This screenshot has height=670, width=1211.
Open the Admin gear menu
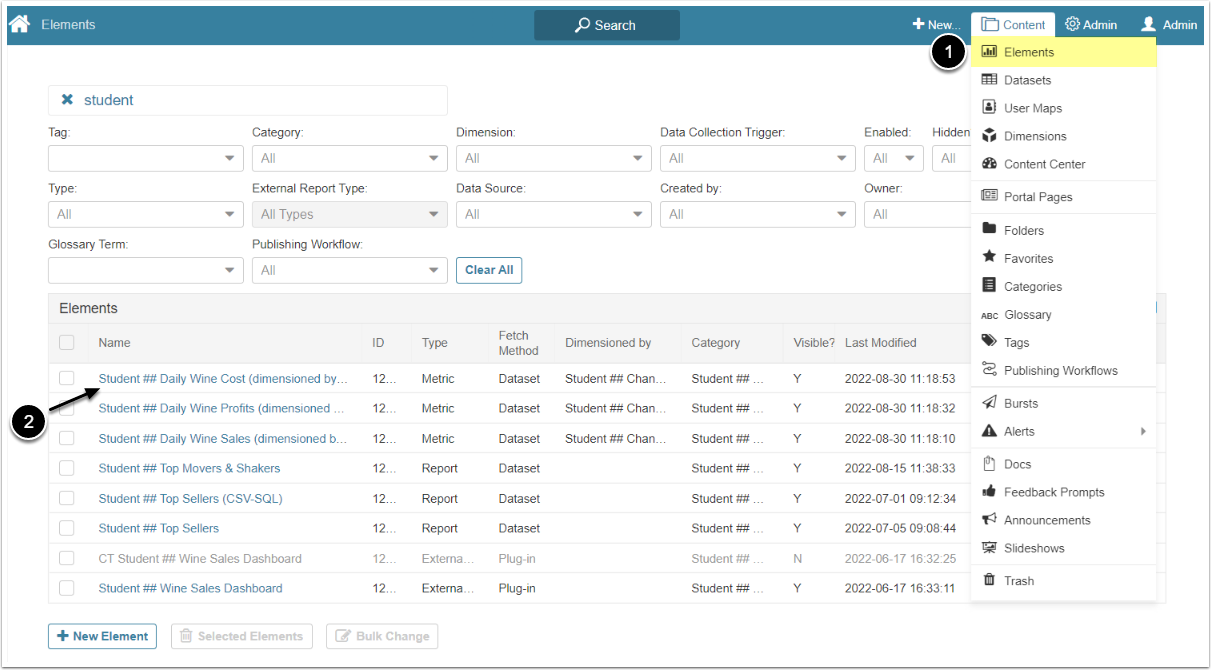coord(1091,25)
